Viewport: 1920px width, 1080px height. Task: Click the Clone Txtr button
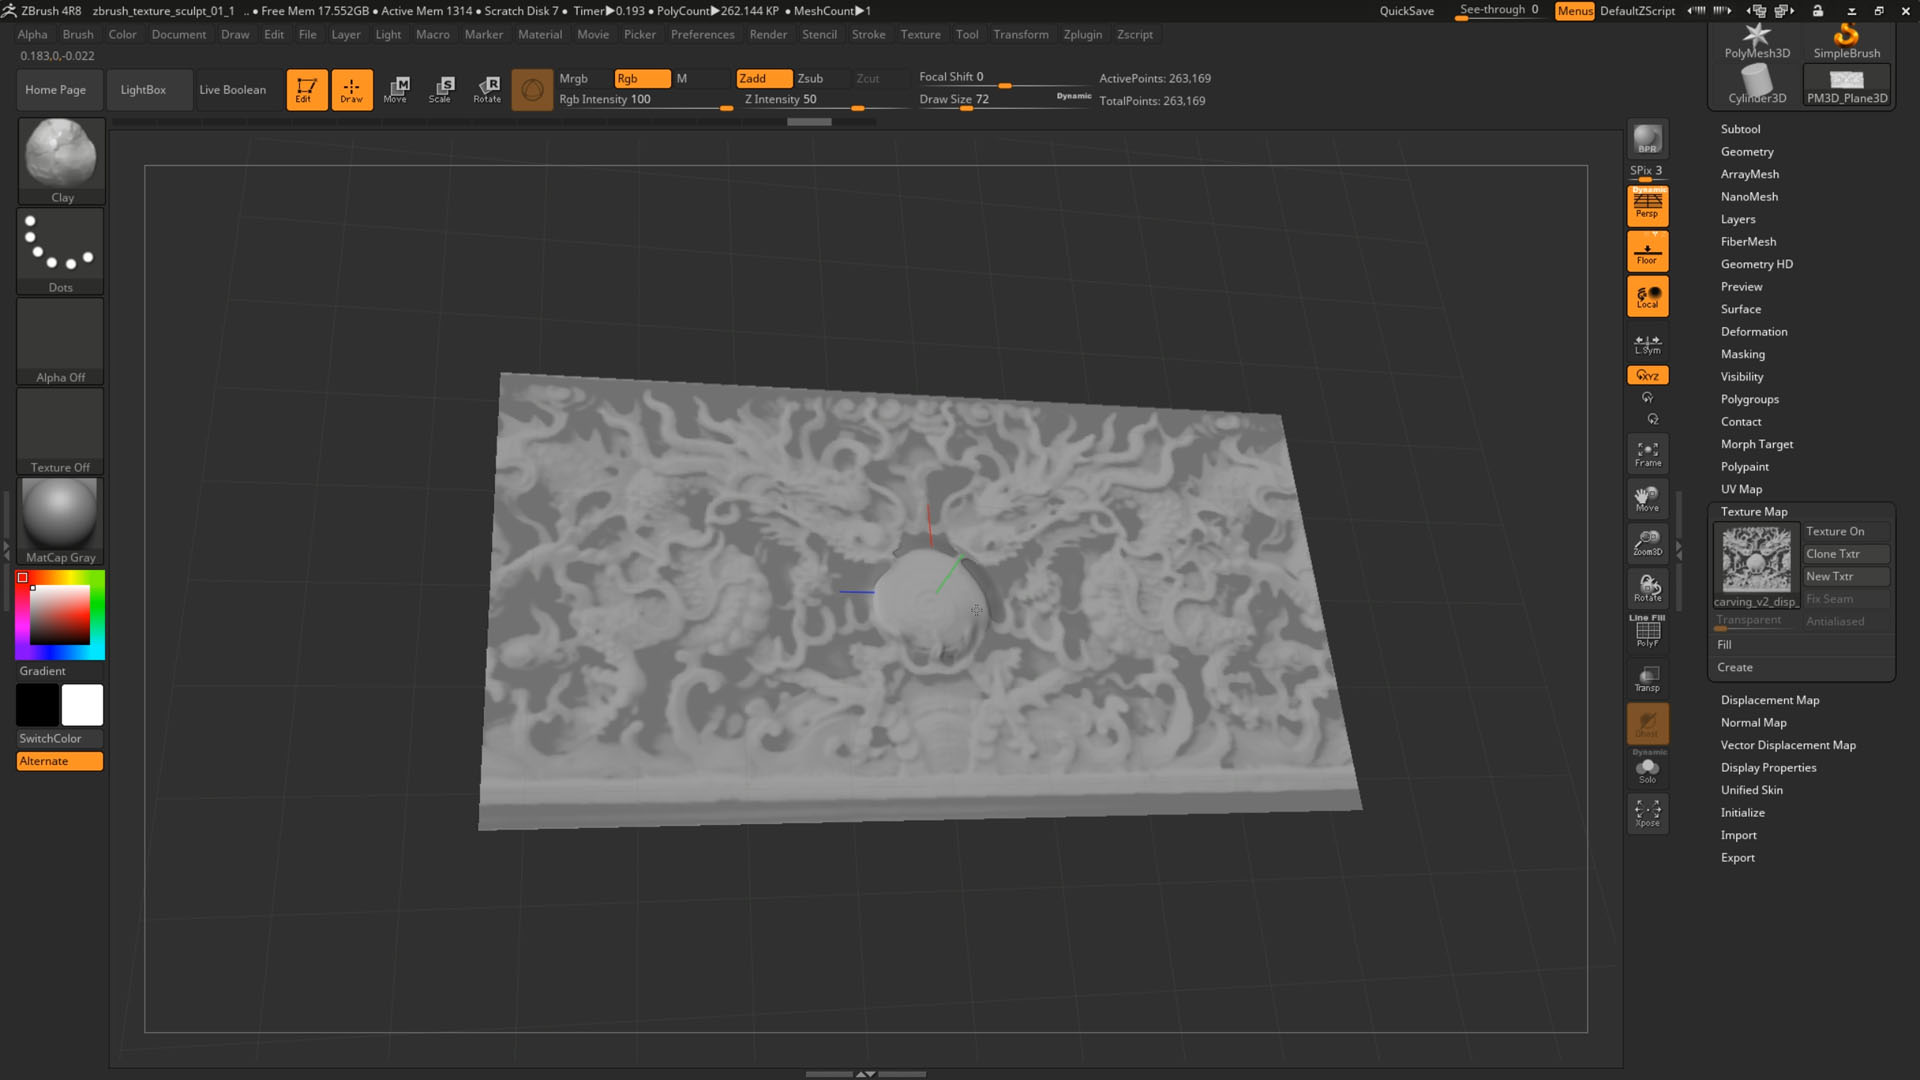[x=1846, y=554]
